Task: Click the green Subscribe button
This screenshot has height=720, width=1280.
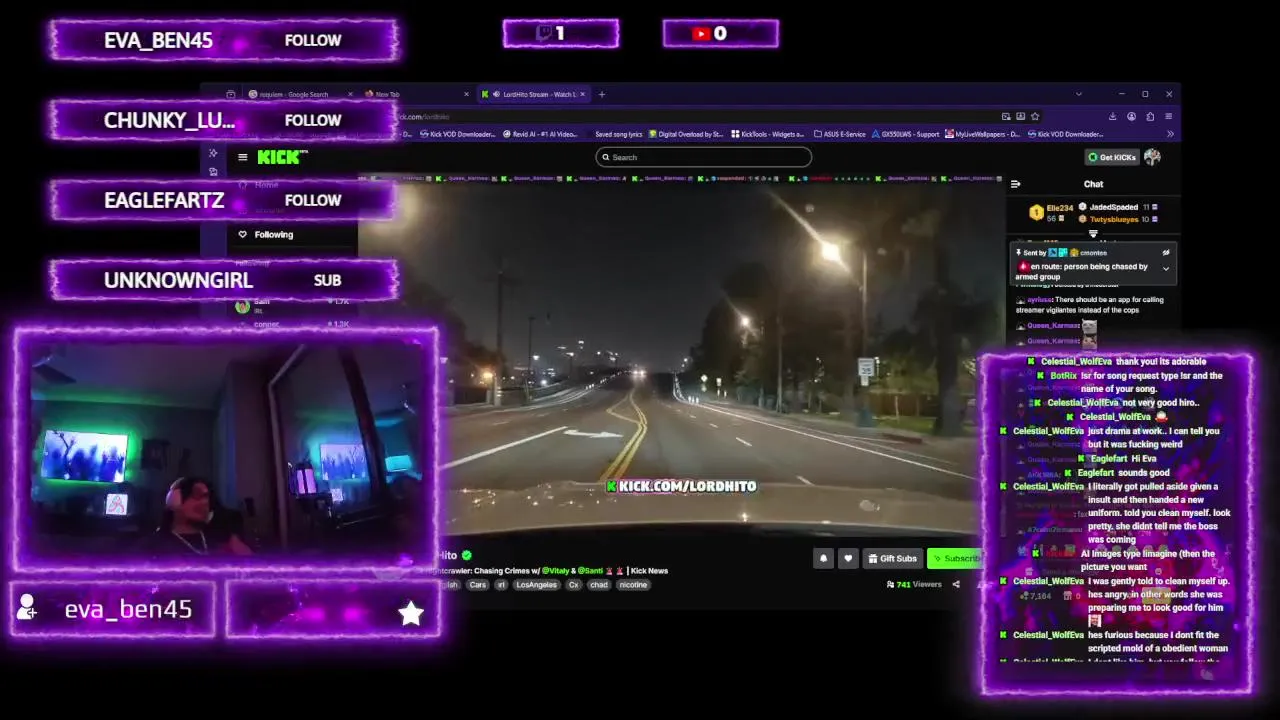Action: click(955, 558)
